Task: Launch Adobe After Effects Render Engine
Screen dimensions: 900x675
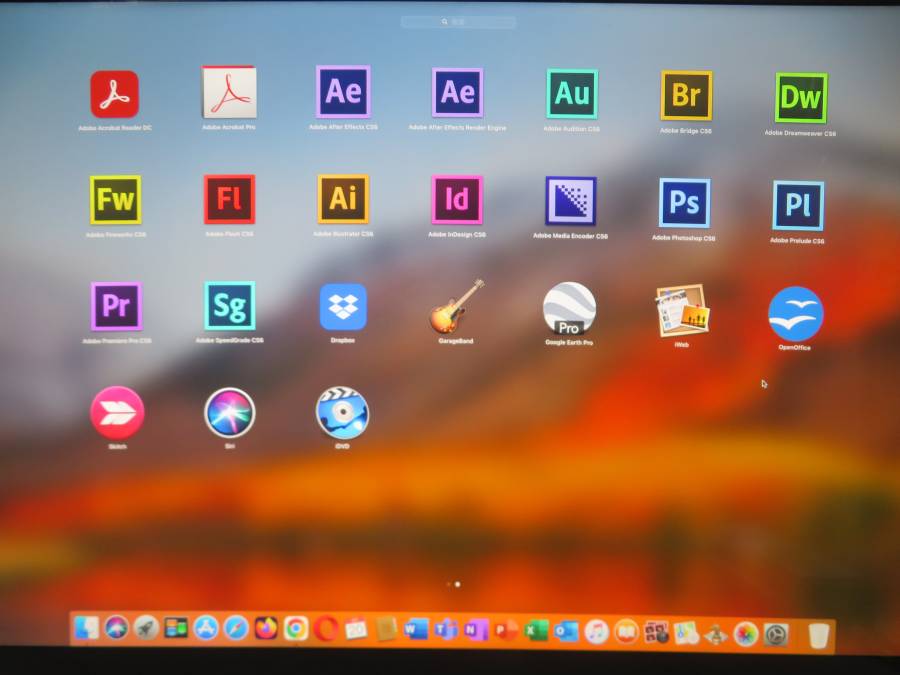Action: tap(457, 92)
